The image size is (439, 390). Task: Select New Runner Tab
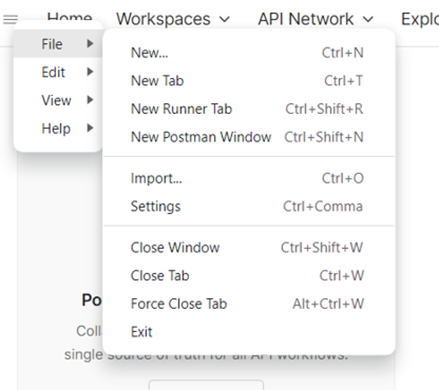[x=249, y=109]
